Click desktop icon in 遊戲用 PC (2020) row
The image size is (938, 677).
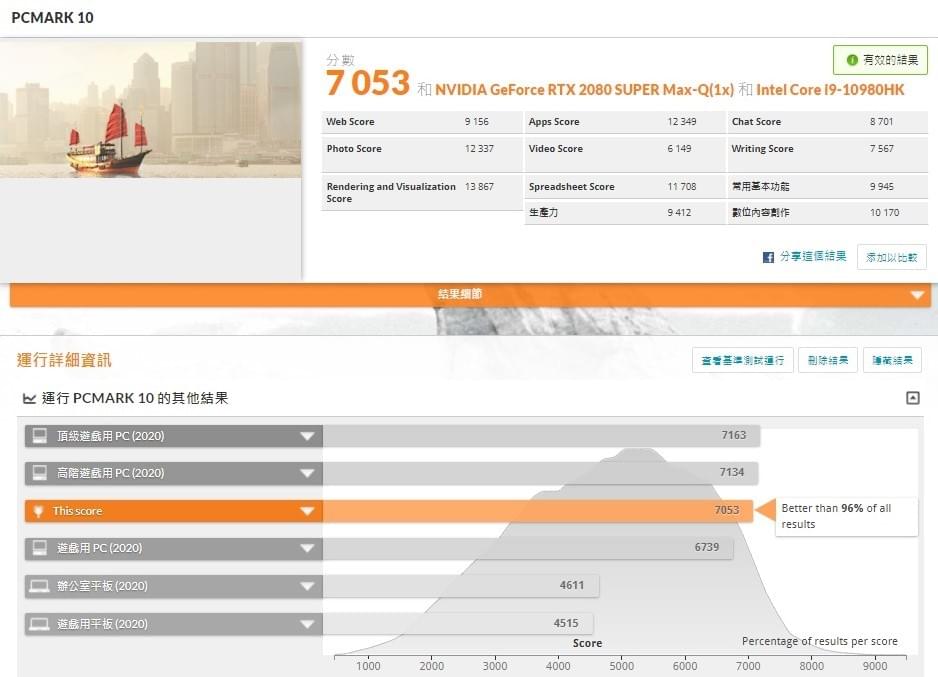click(39, 548)
